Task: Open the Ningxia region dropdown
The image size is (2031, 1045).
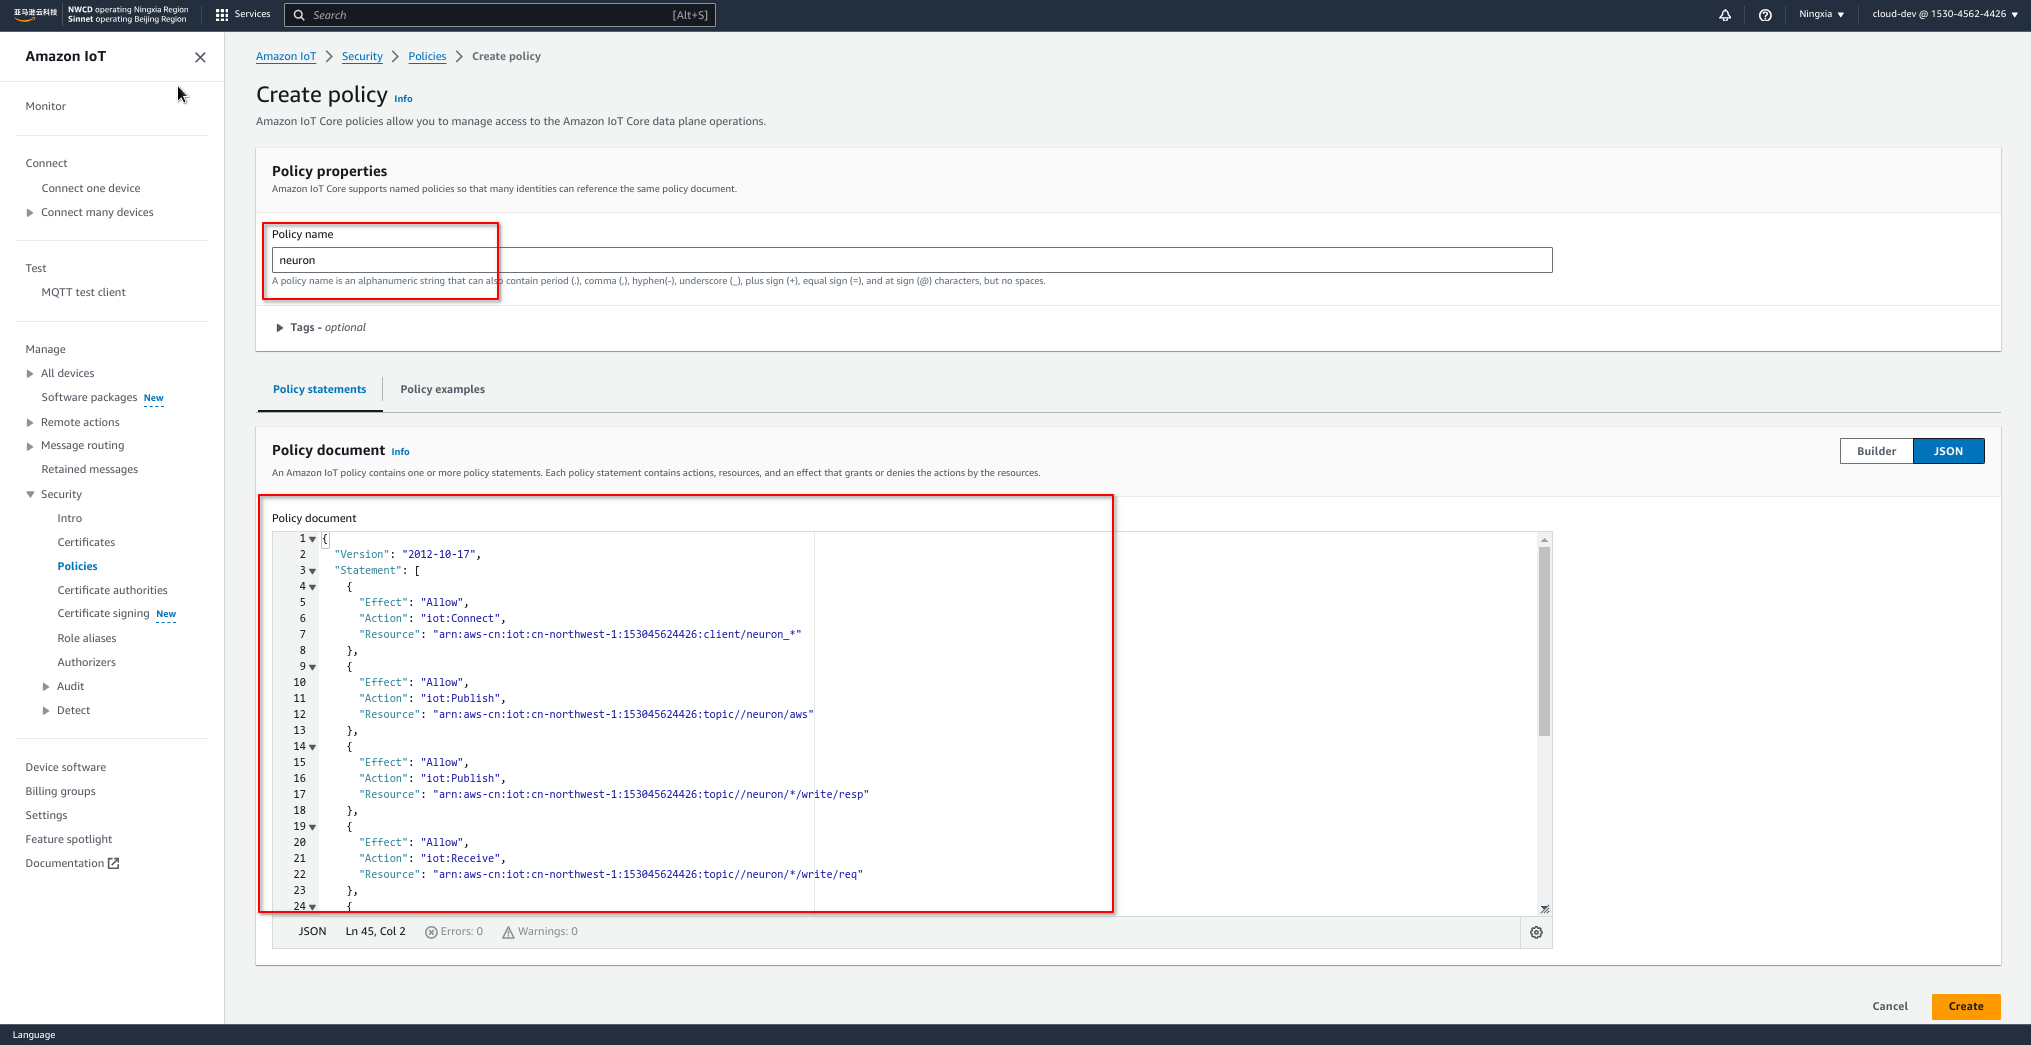Action: 1821,15
